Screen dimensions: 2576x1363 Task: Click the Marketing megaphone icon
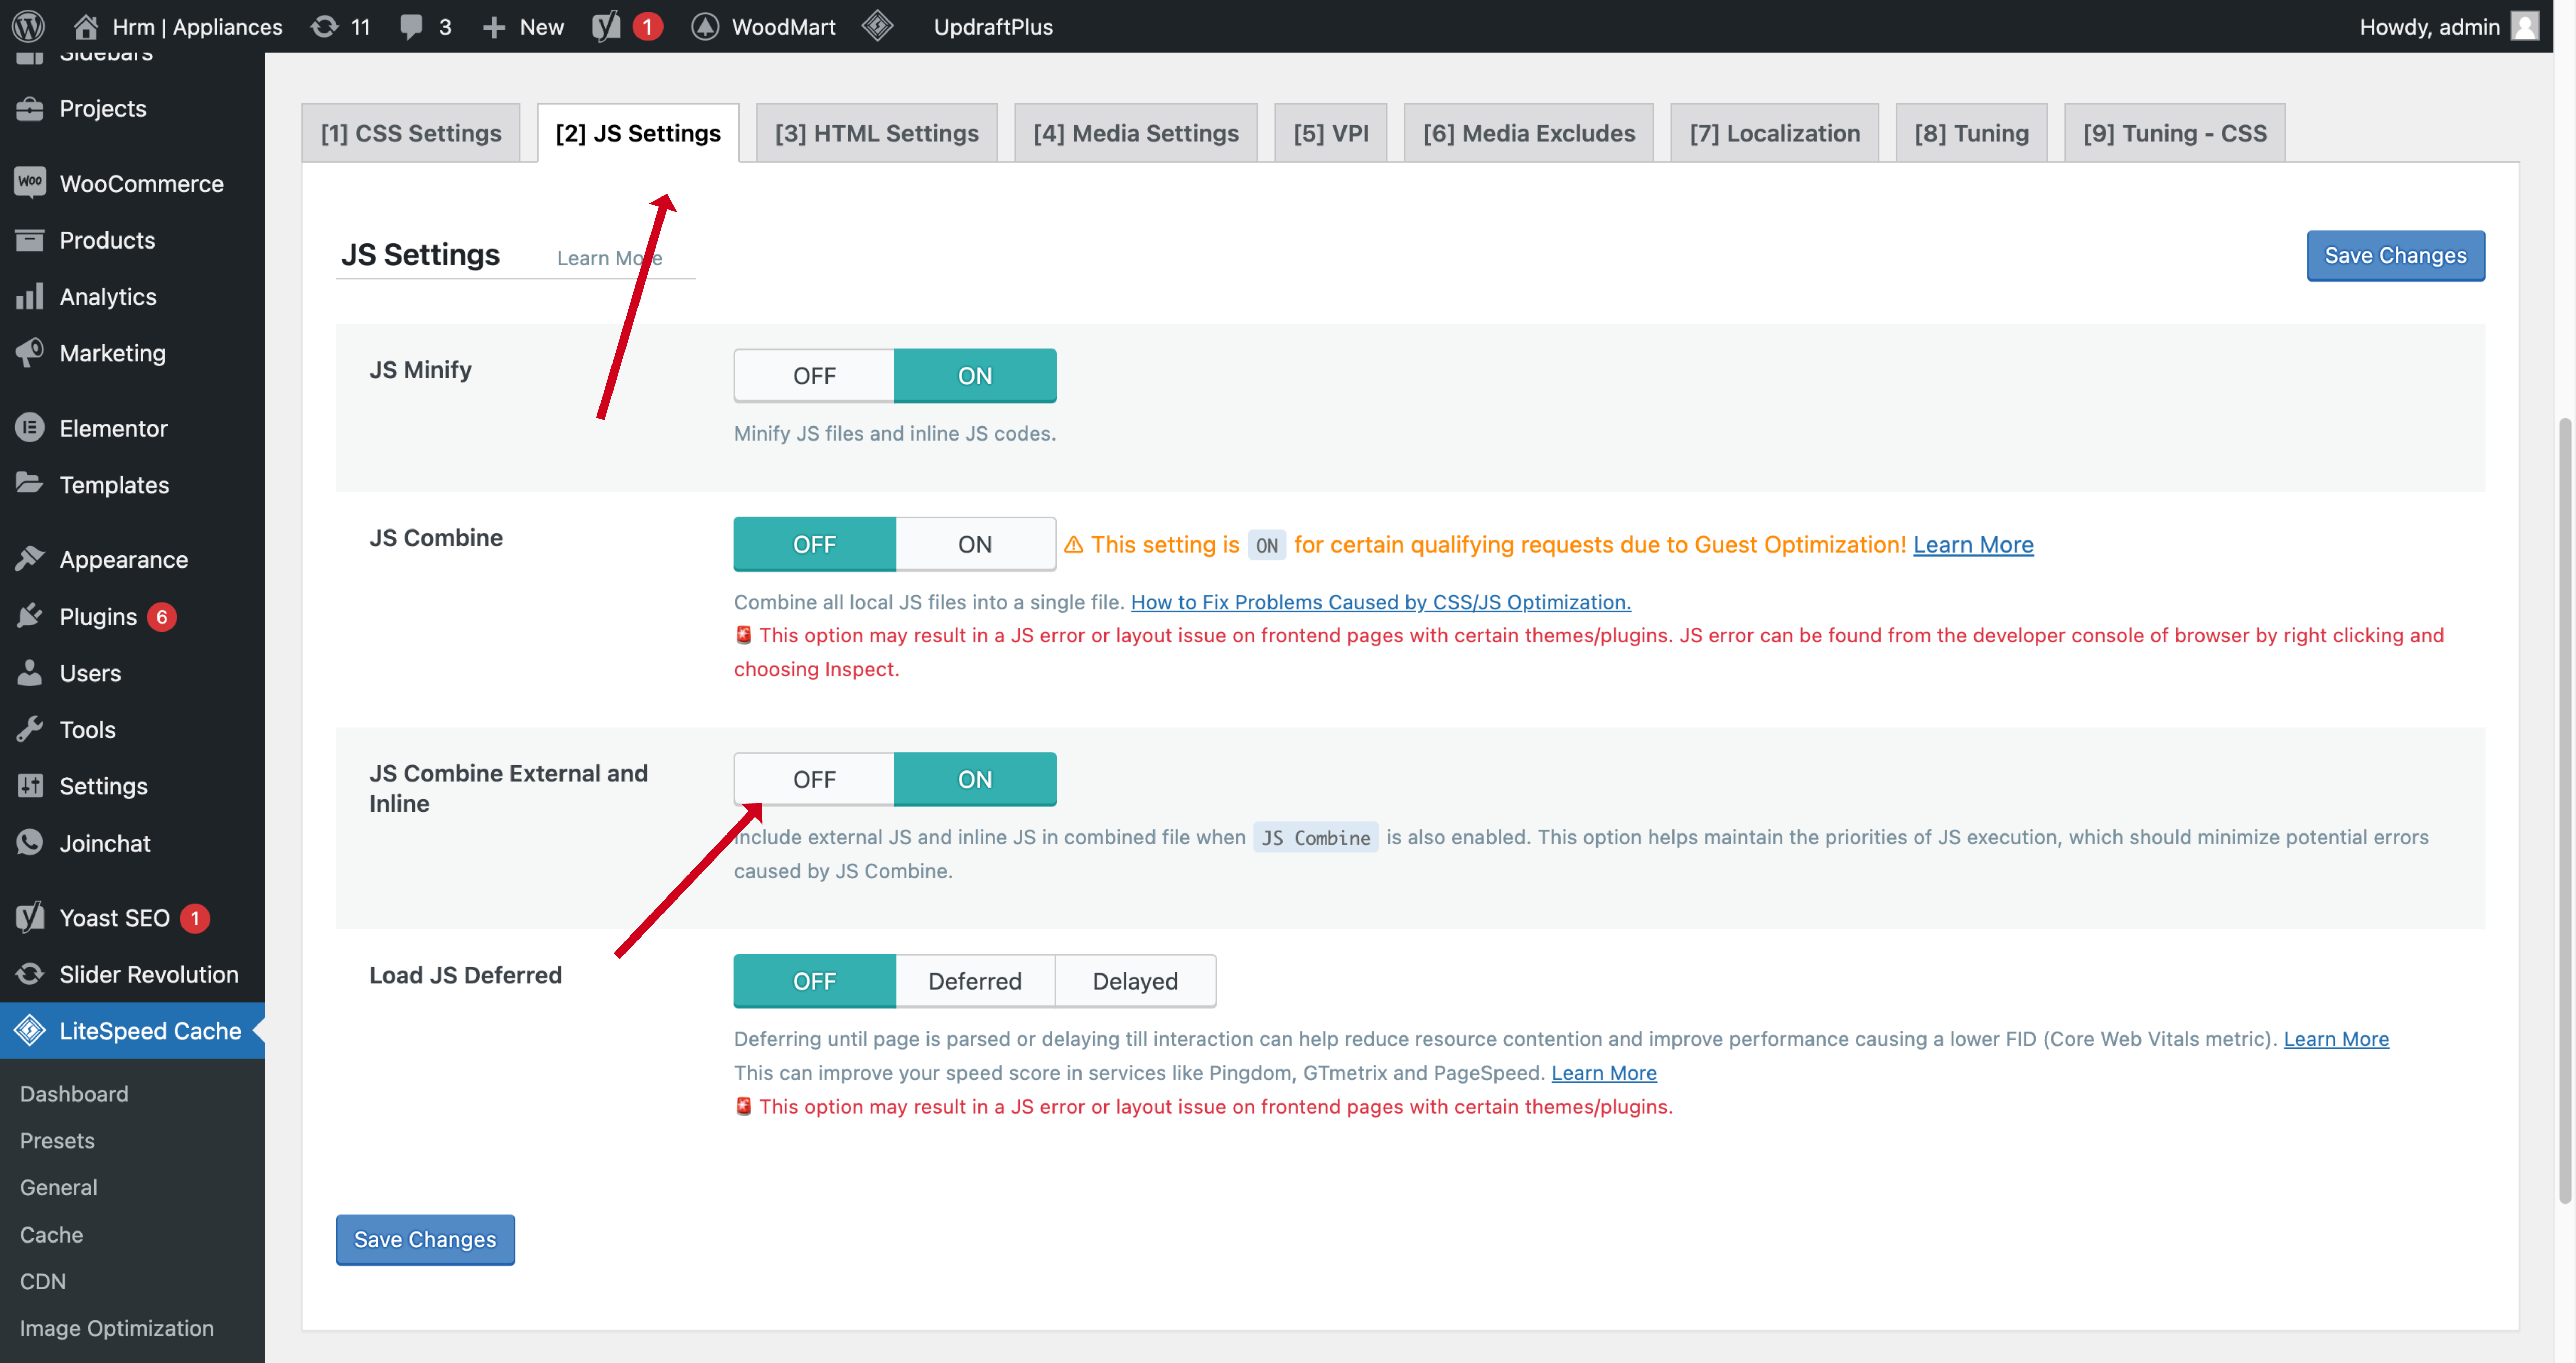tap(30, 352)
